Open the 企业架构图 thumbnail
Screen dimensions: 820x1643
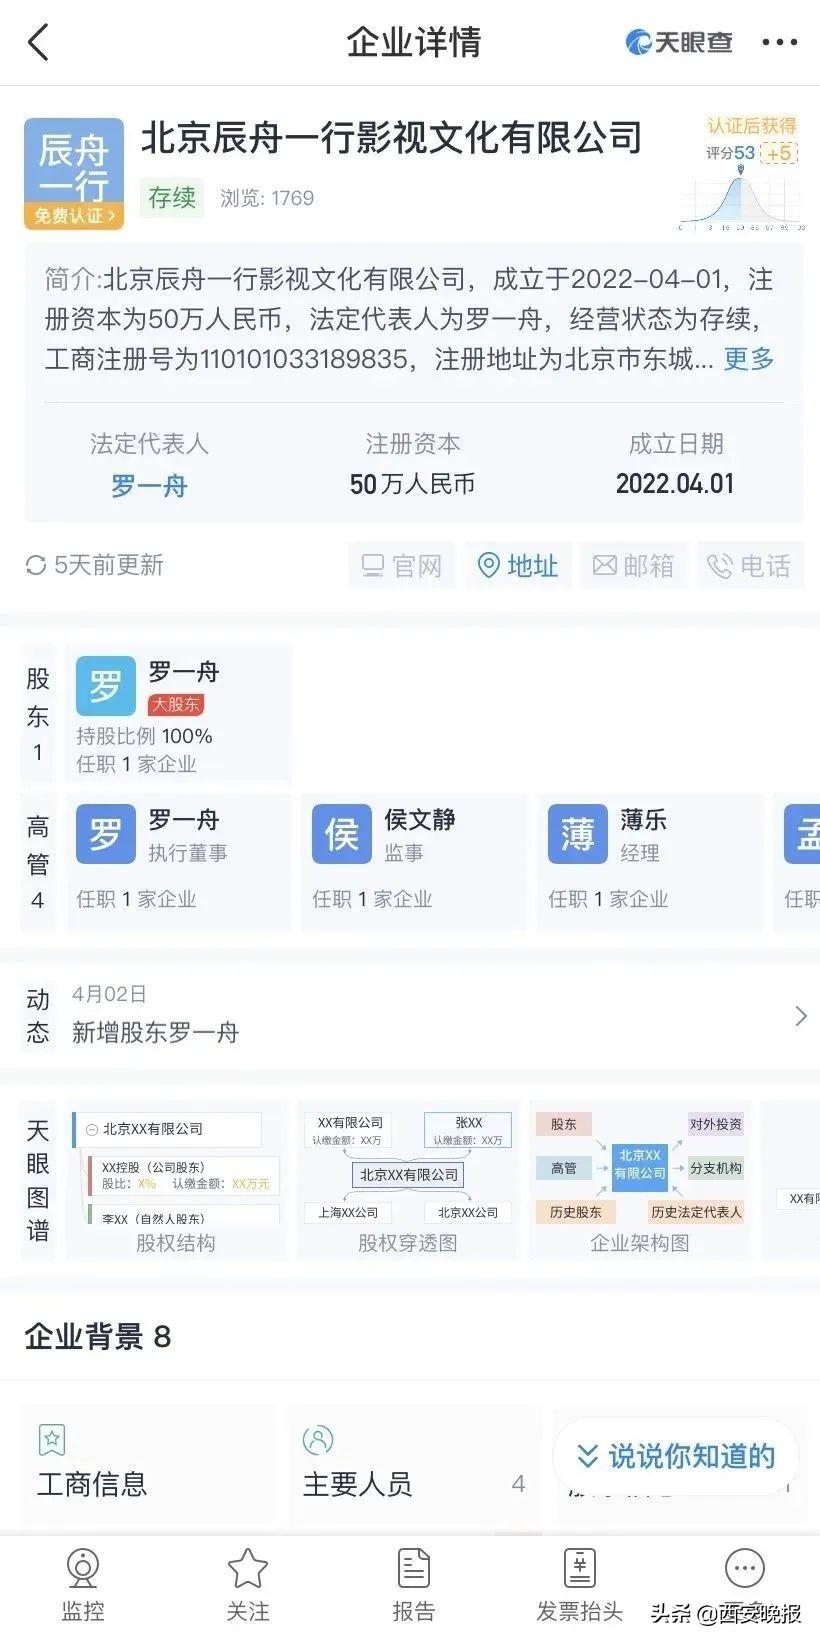(x=640, y=1180)
